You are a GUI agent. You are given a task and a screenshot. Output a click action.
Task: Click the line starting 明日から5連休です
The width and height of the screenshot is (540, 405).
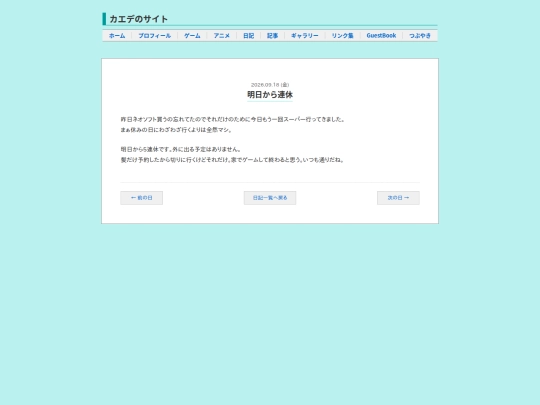click(181, 149)
